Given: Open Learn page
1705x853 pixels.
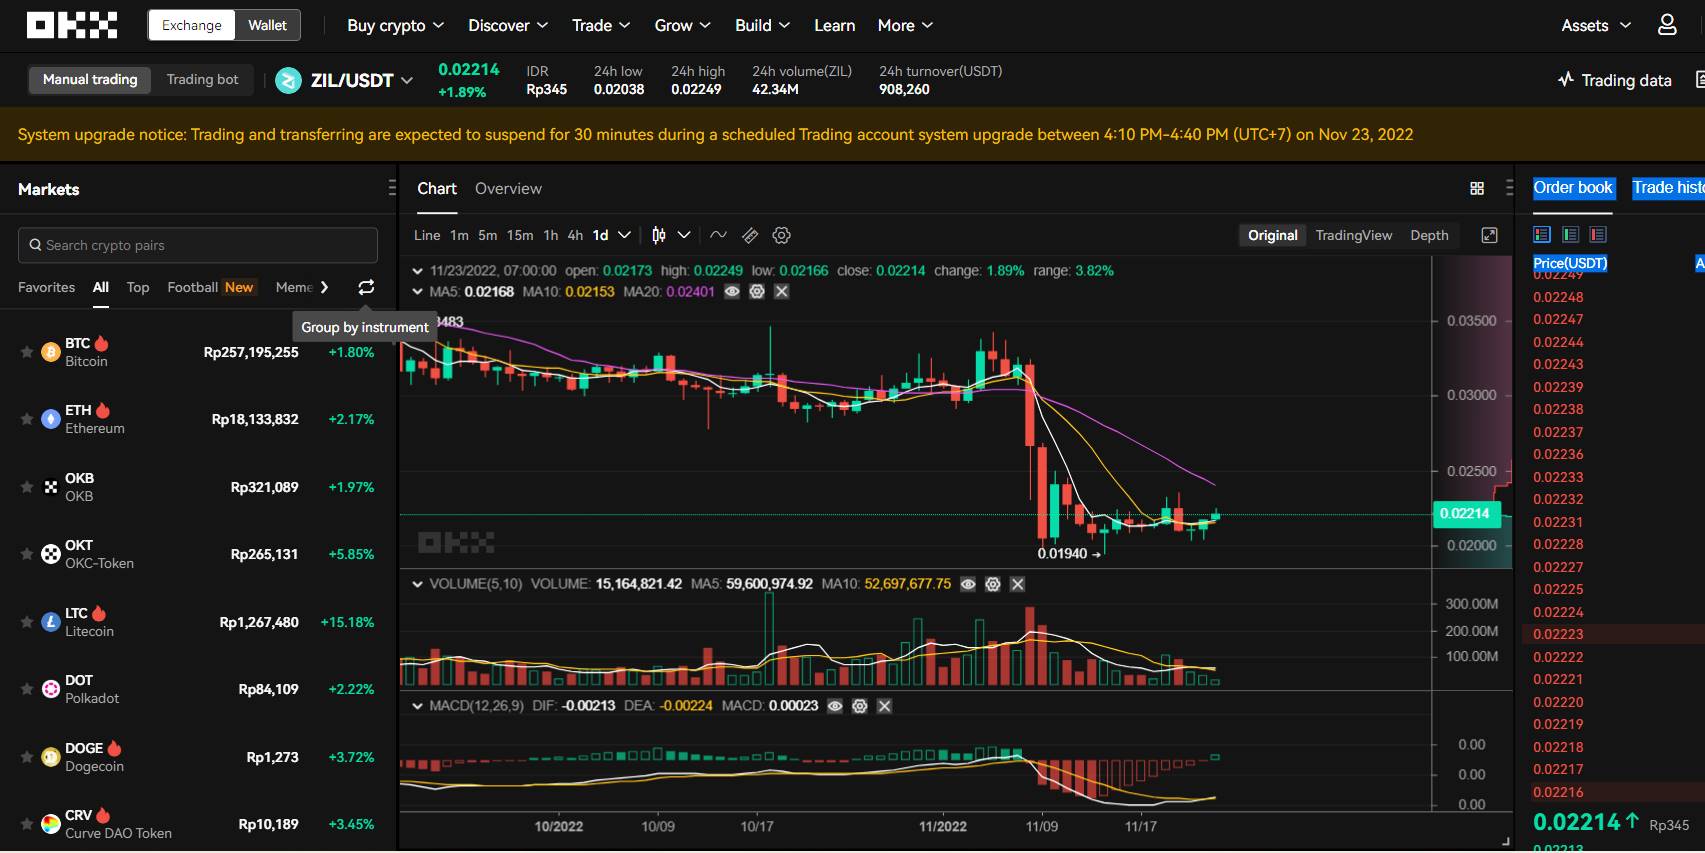Looking at the screenshot, I should 834,25.
